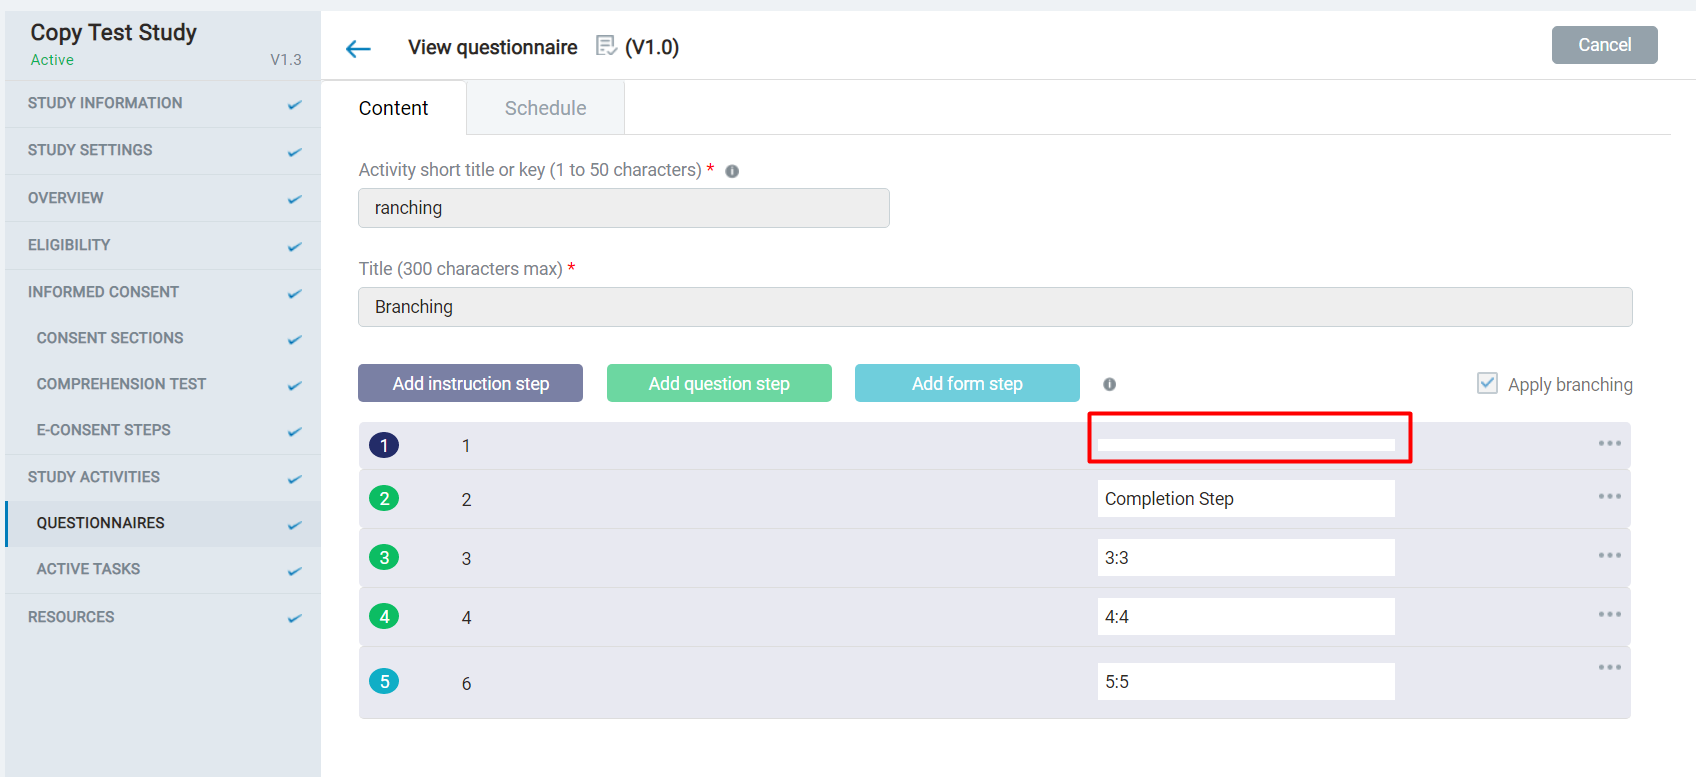Select the dark blue step 1 badge
1696x777 pixels.
pos(384,445)
